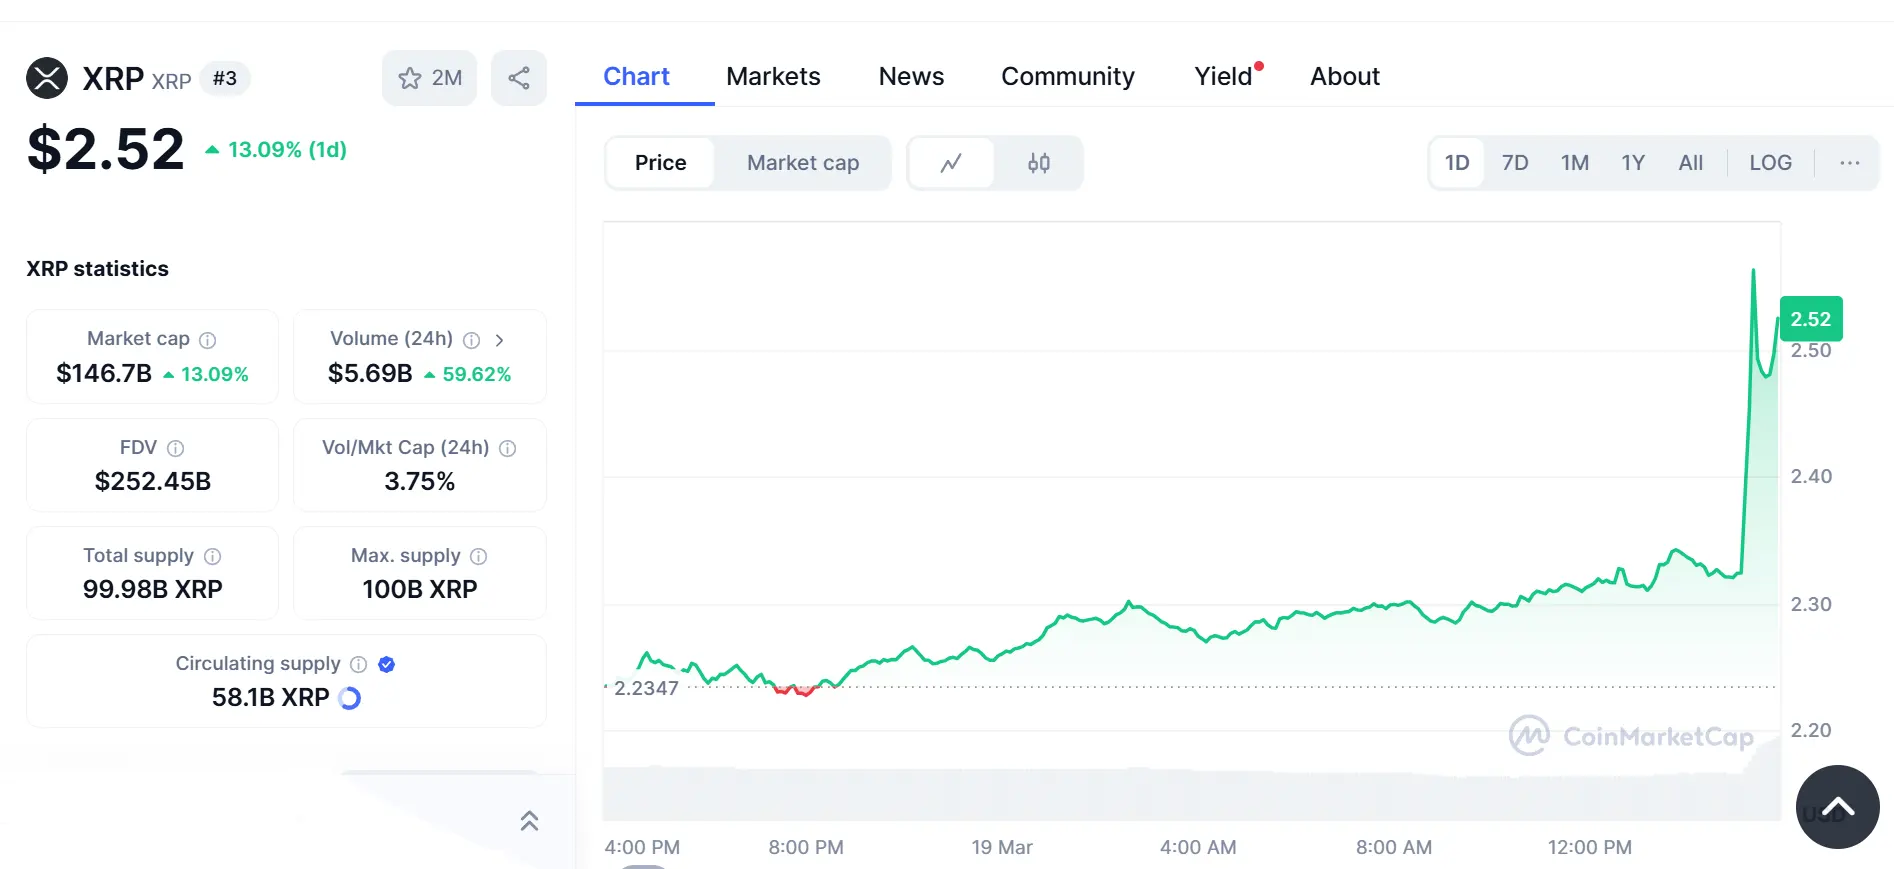Click Market cap info icon
Viewport: 1894px width, 869px height.
coord(208,340)
